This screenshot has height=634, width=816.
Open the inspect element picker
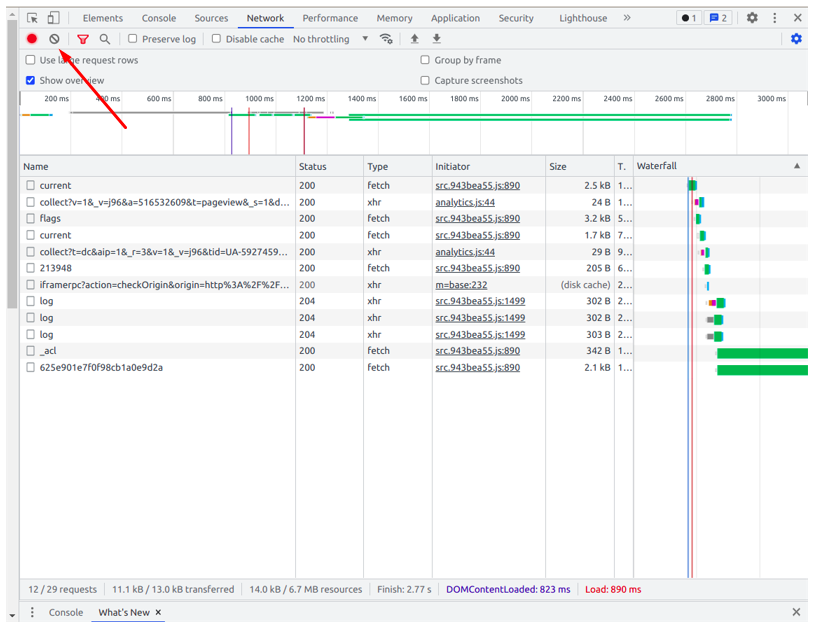click(32, 18)
